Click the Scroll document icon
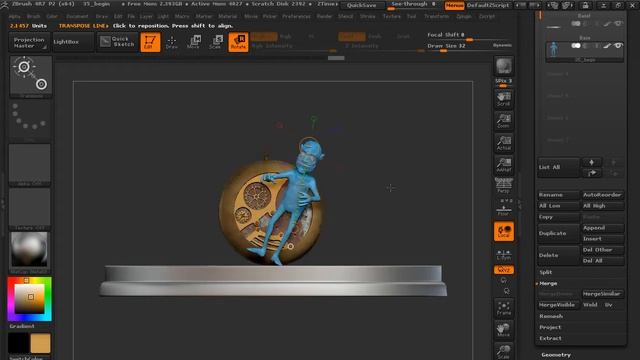The image size is (640, 360). coord(504,99)
